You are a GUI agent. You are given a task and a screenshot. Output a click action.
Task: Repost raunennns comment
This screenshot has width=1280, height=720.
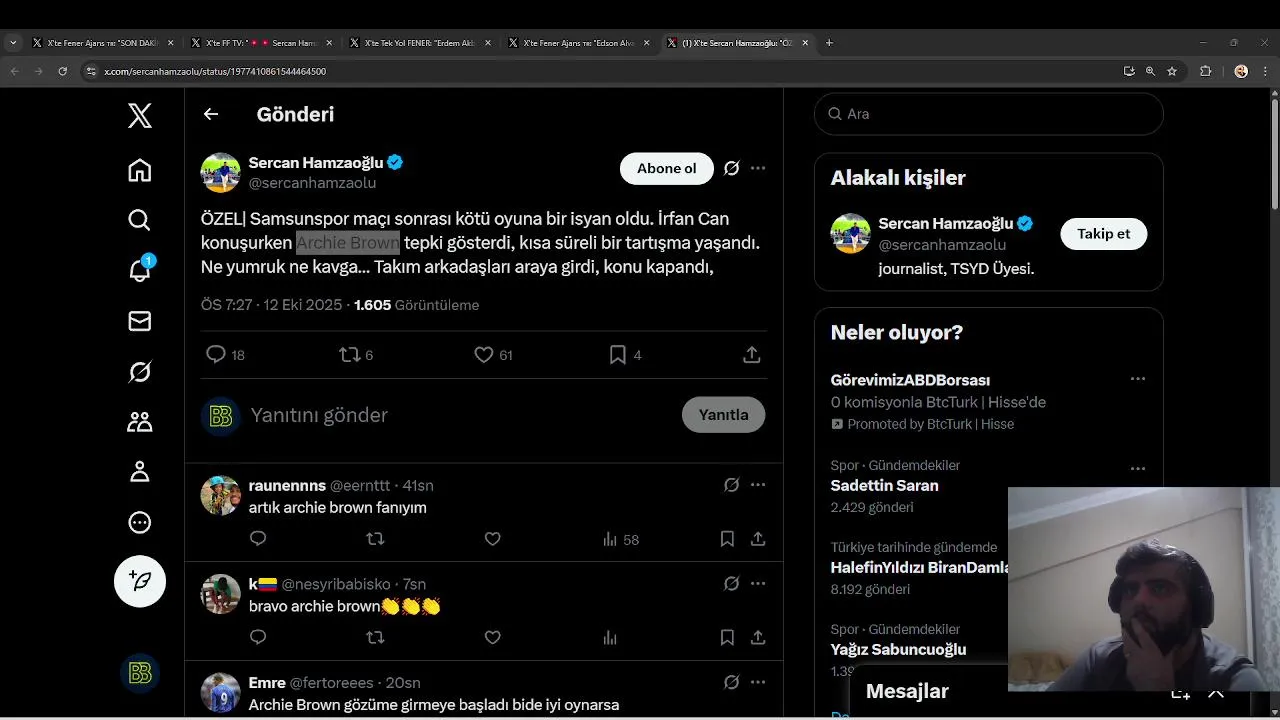click(375, 539)
